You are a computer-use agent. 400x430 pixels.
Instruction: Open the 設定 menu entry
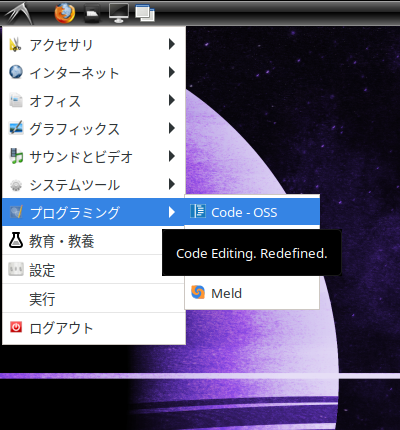pos(94,270)
